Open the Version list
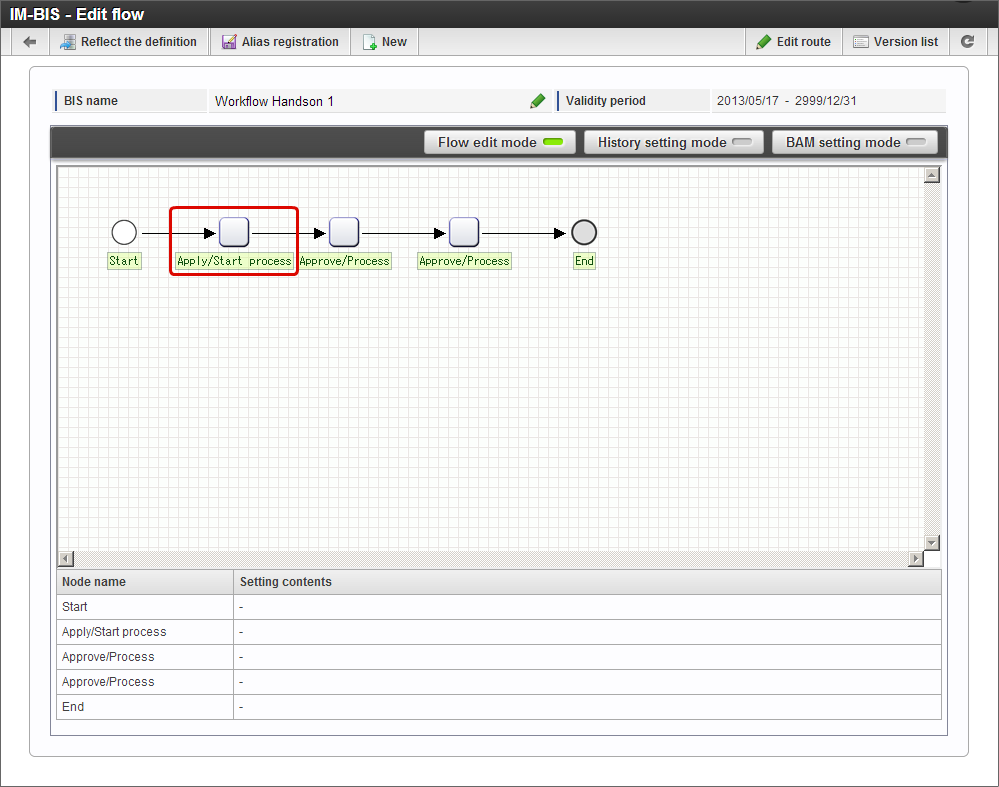 click(896, 42)
